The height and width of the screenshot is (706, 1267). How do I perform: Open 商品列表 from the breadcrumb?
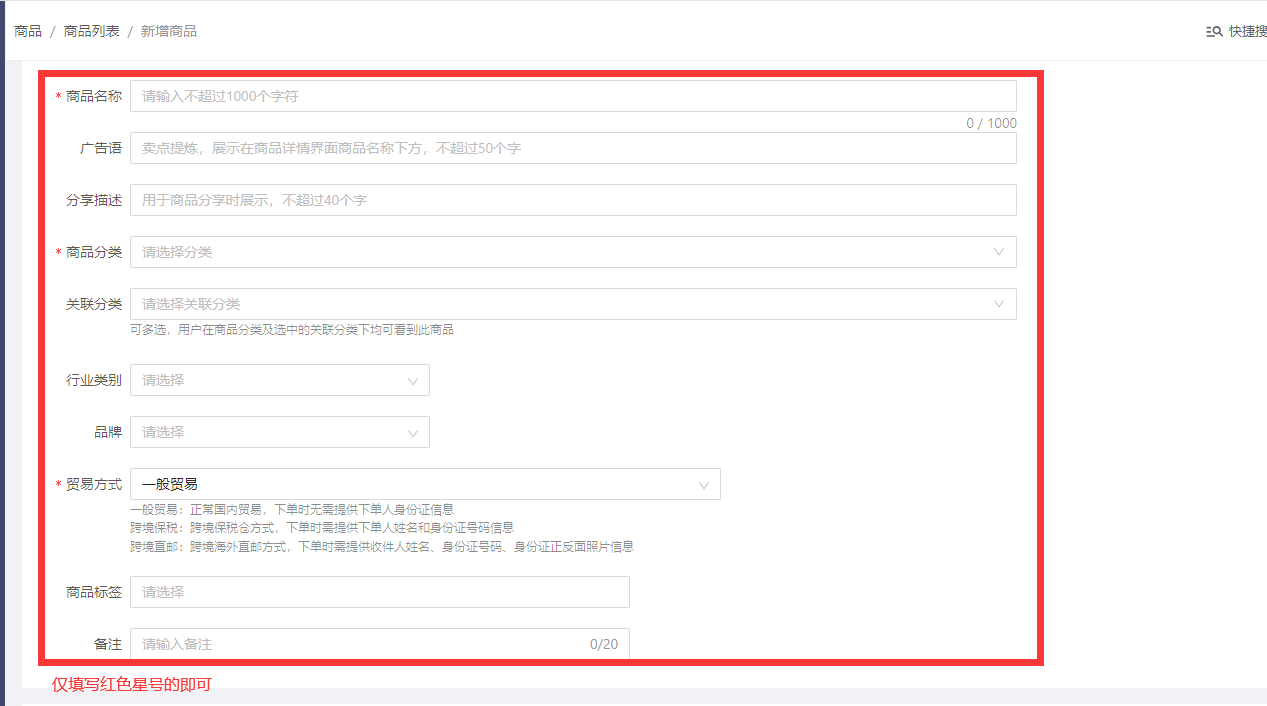click(91, 31)
